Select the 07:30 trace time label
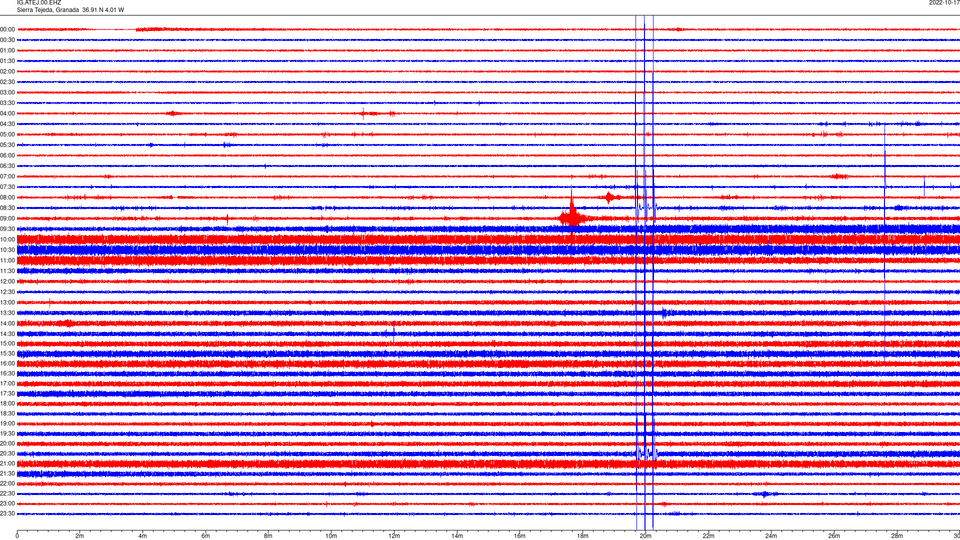Viewport: 960px width, 540px height. (x=7, y=187)
